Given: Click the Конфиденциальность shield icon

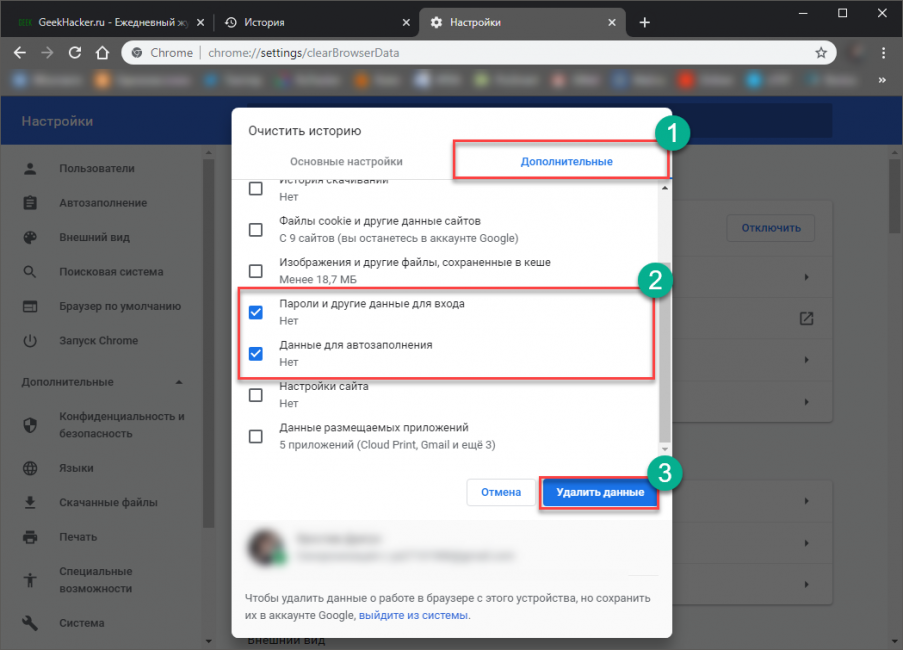Looking at the screenshot, I should (30, 425).
